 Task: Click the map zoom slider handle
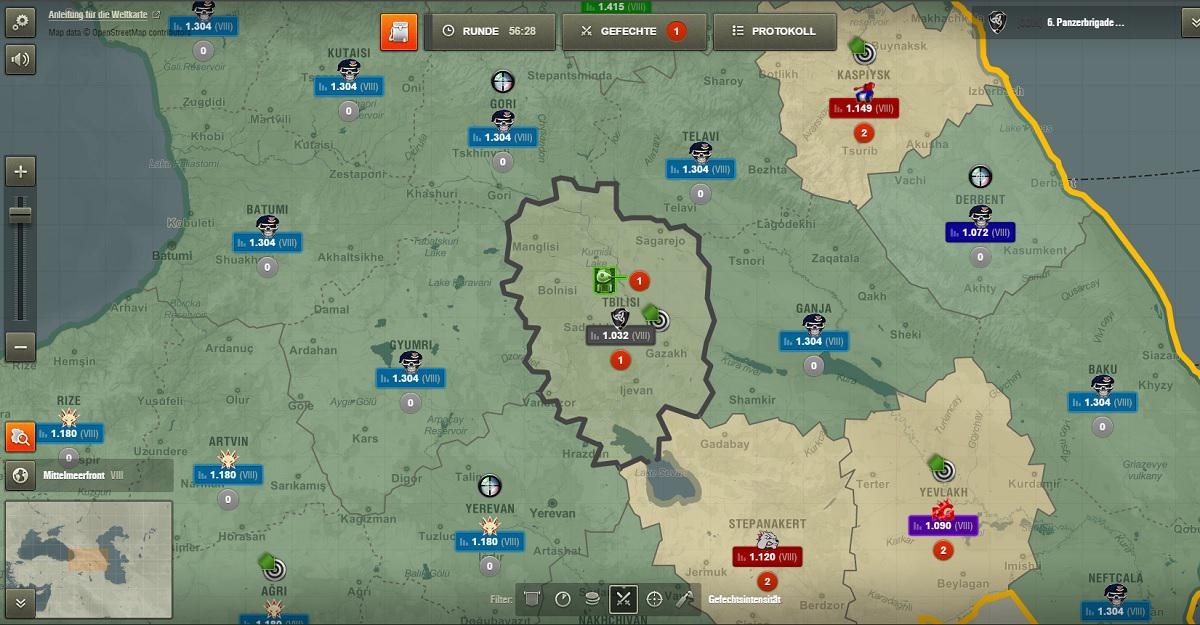coord(21,213)
